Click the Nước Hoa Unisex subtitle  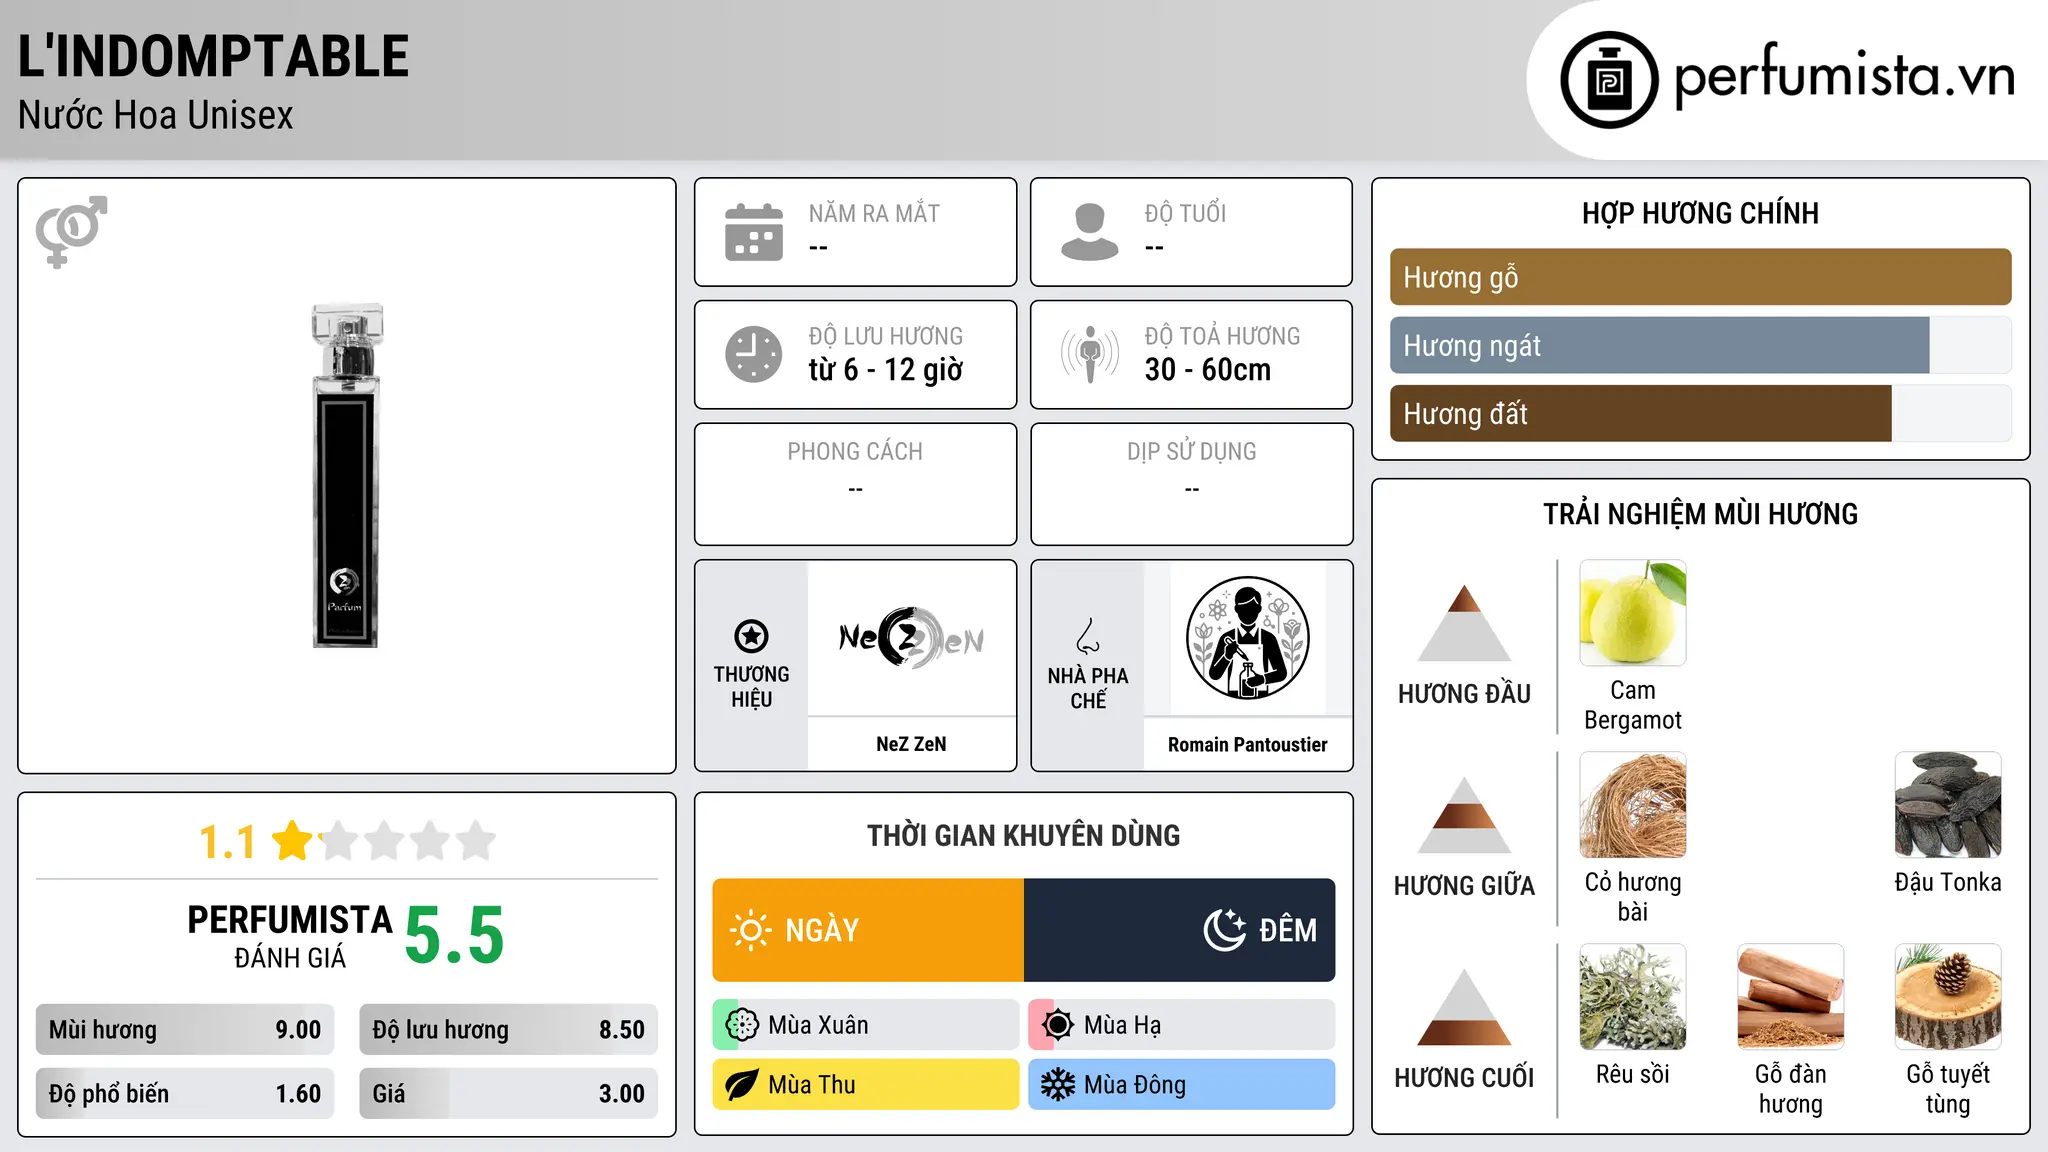tap(156, 115)
